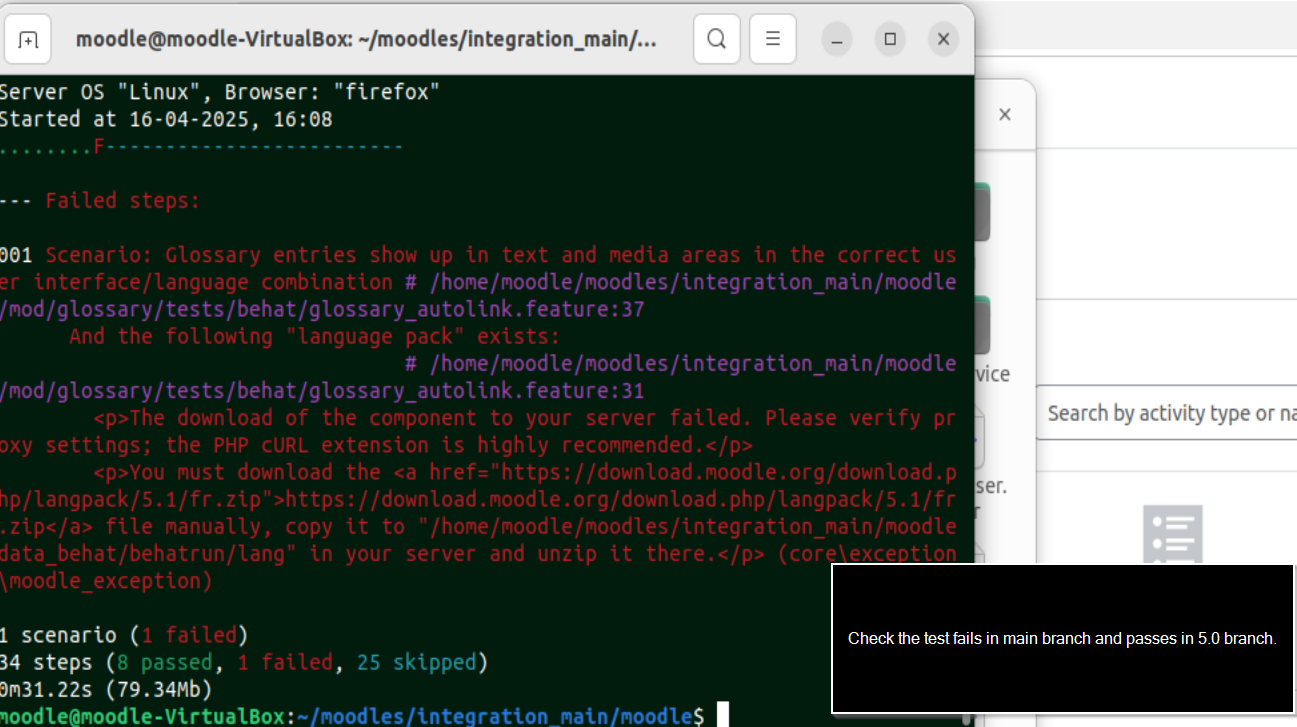Click '1 scenario (1 failed)' summary

point(124,634)
